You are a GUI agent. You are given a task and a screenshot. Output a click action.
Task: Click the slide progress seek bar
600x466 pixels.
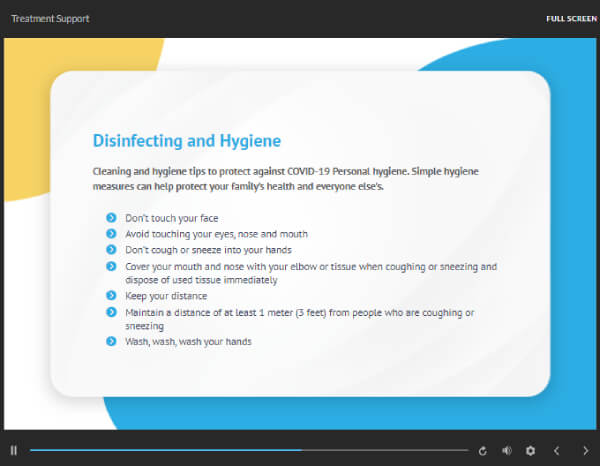[248, 451]
